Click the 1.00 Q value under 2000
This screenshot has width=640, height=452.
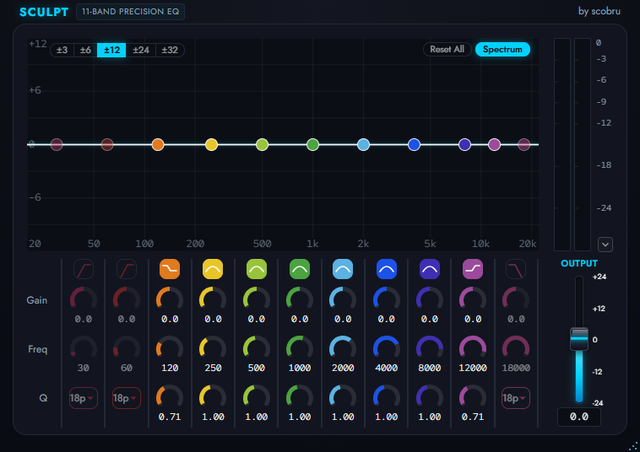(343, 417)
